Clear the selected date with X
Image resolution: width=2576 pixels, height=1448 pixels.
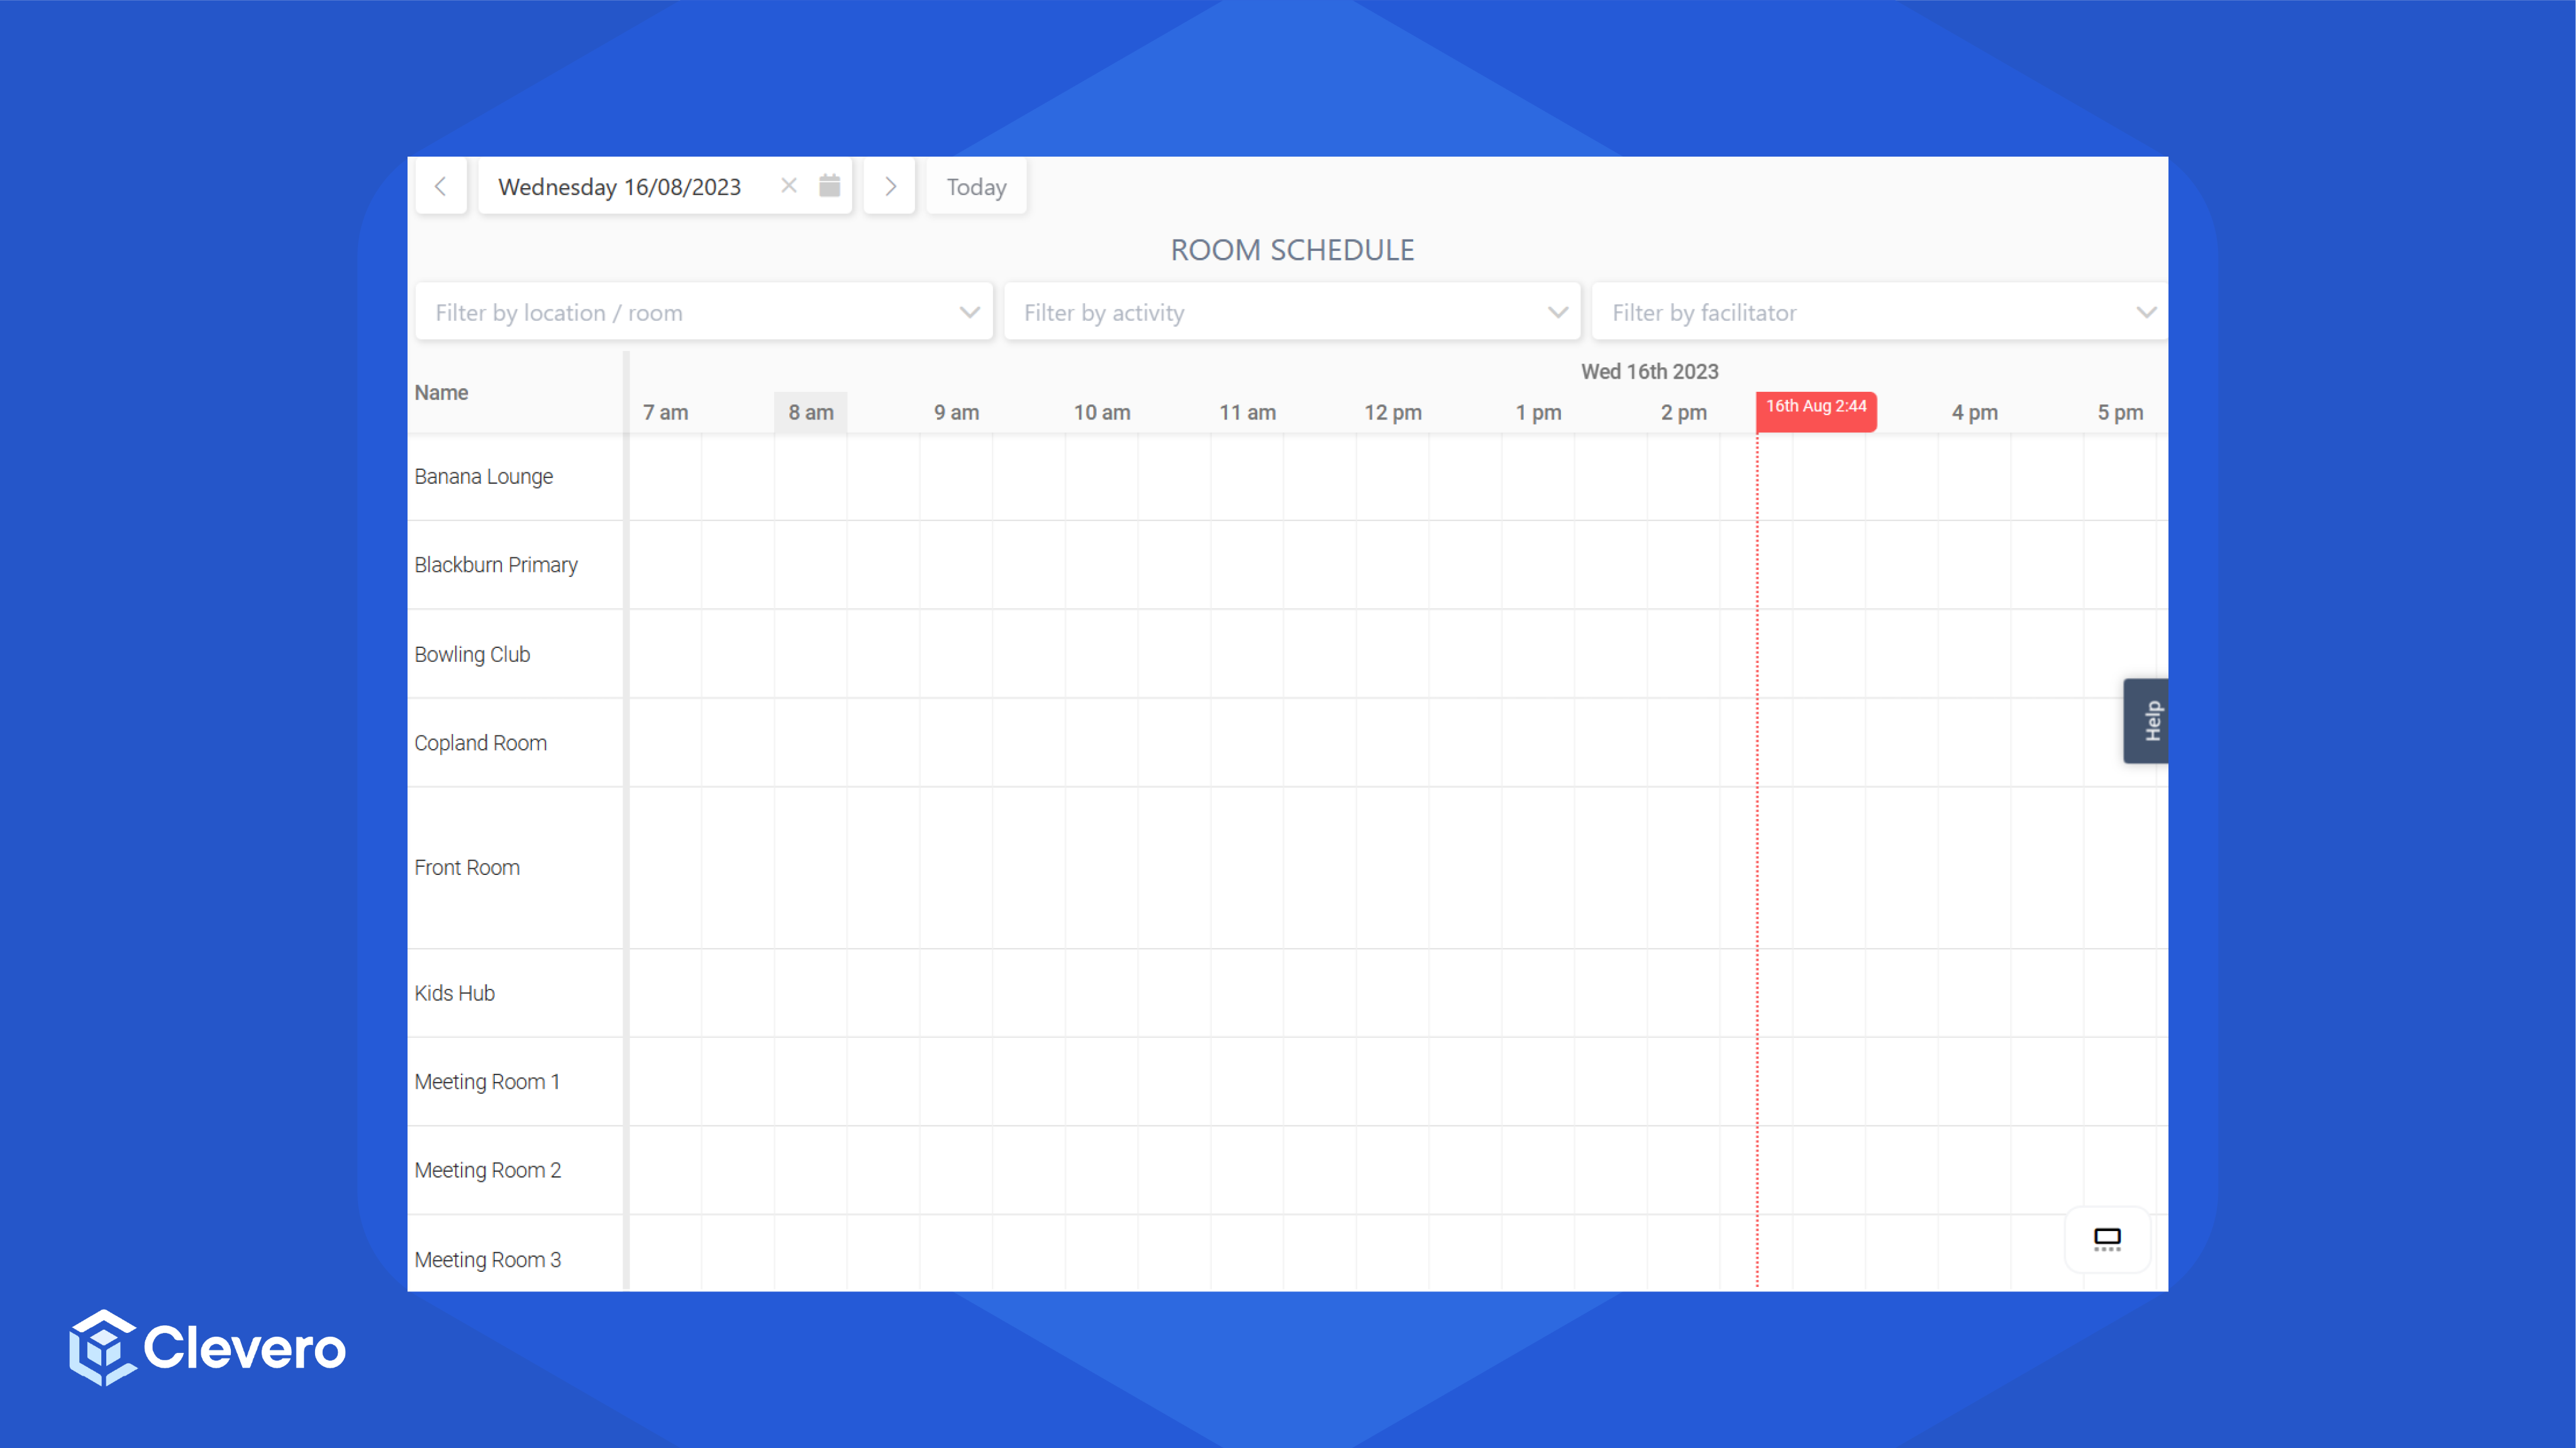pyautogui.click(x=789, y=186)
